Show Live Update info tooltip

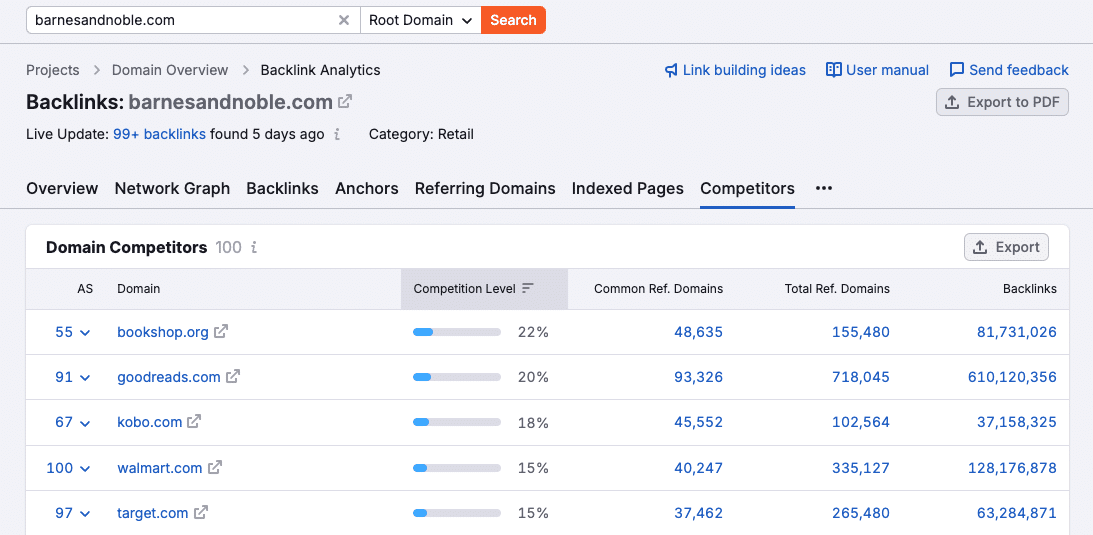click(337, 134)
